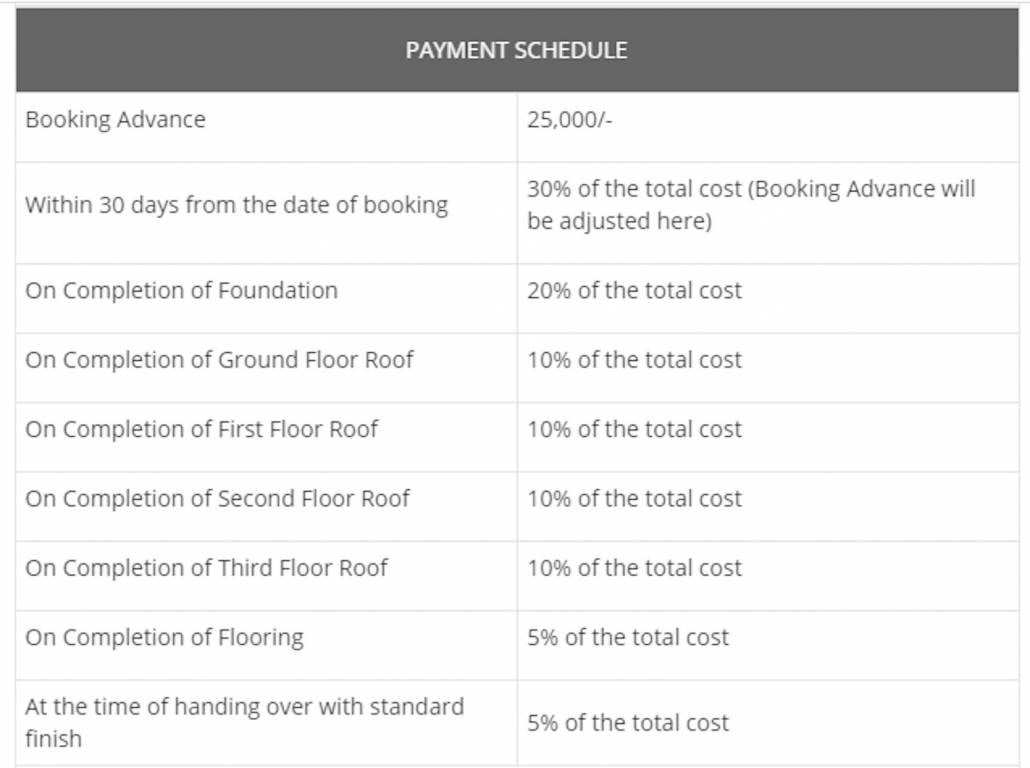Click the 10% cost cell for Second Floor Roof
The image size is (1030, 768).
pos(634,499)
